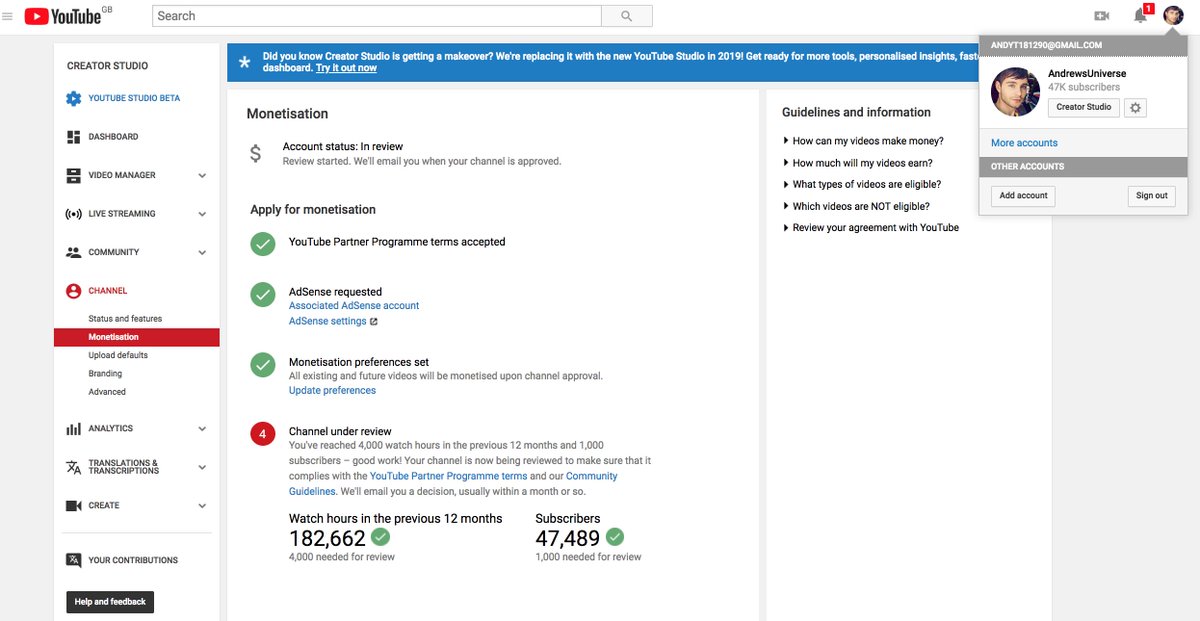Expand the Live Streaming section chevron
Screen dimensions: 1200x621
[202, 214]
